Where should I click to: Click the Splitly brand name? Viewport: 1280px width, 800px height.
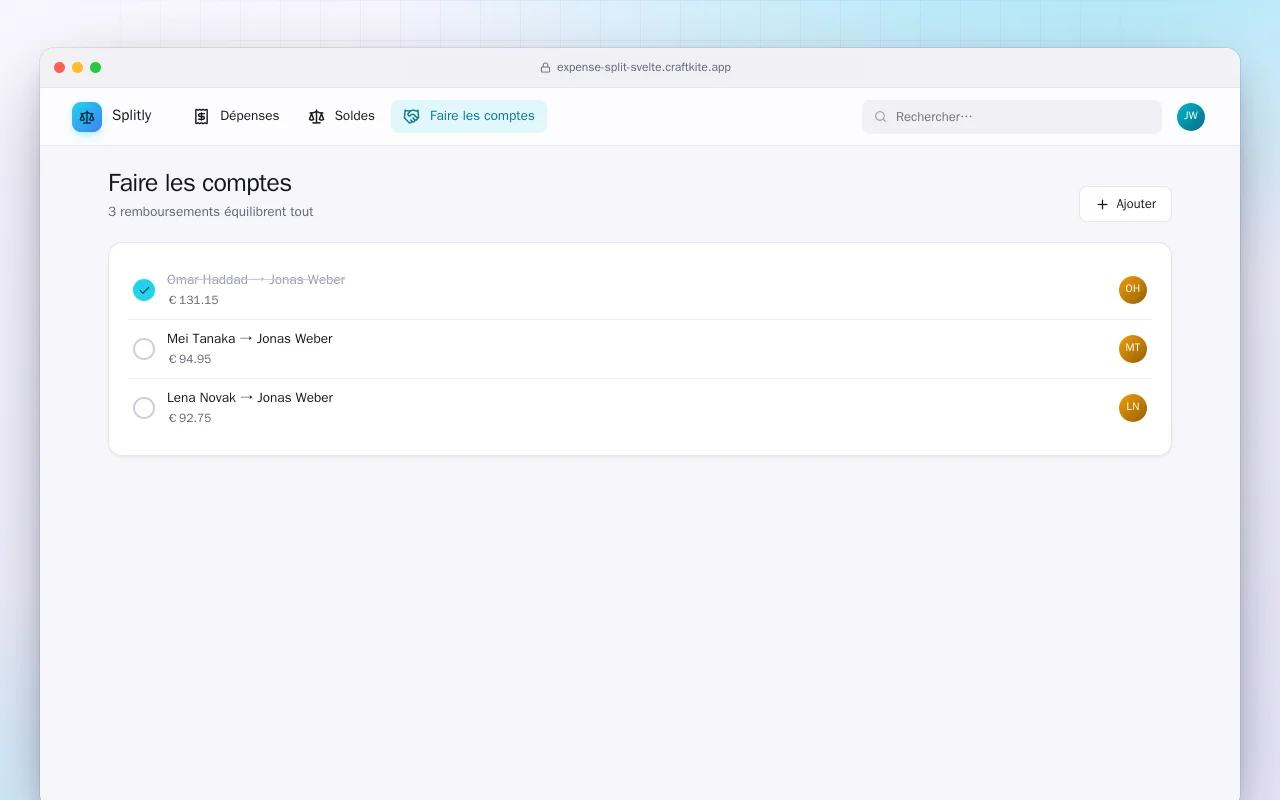[132, 116]
